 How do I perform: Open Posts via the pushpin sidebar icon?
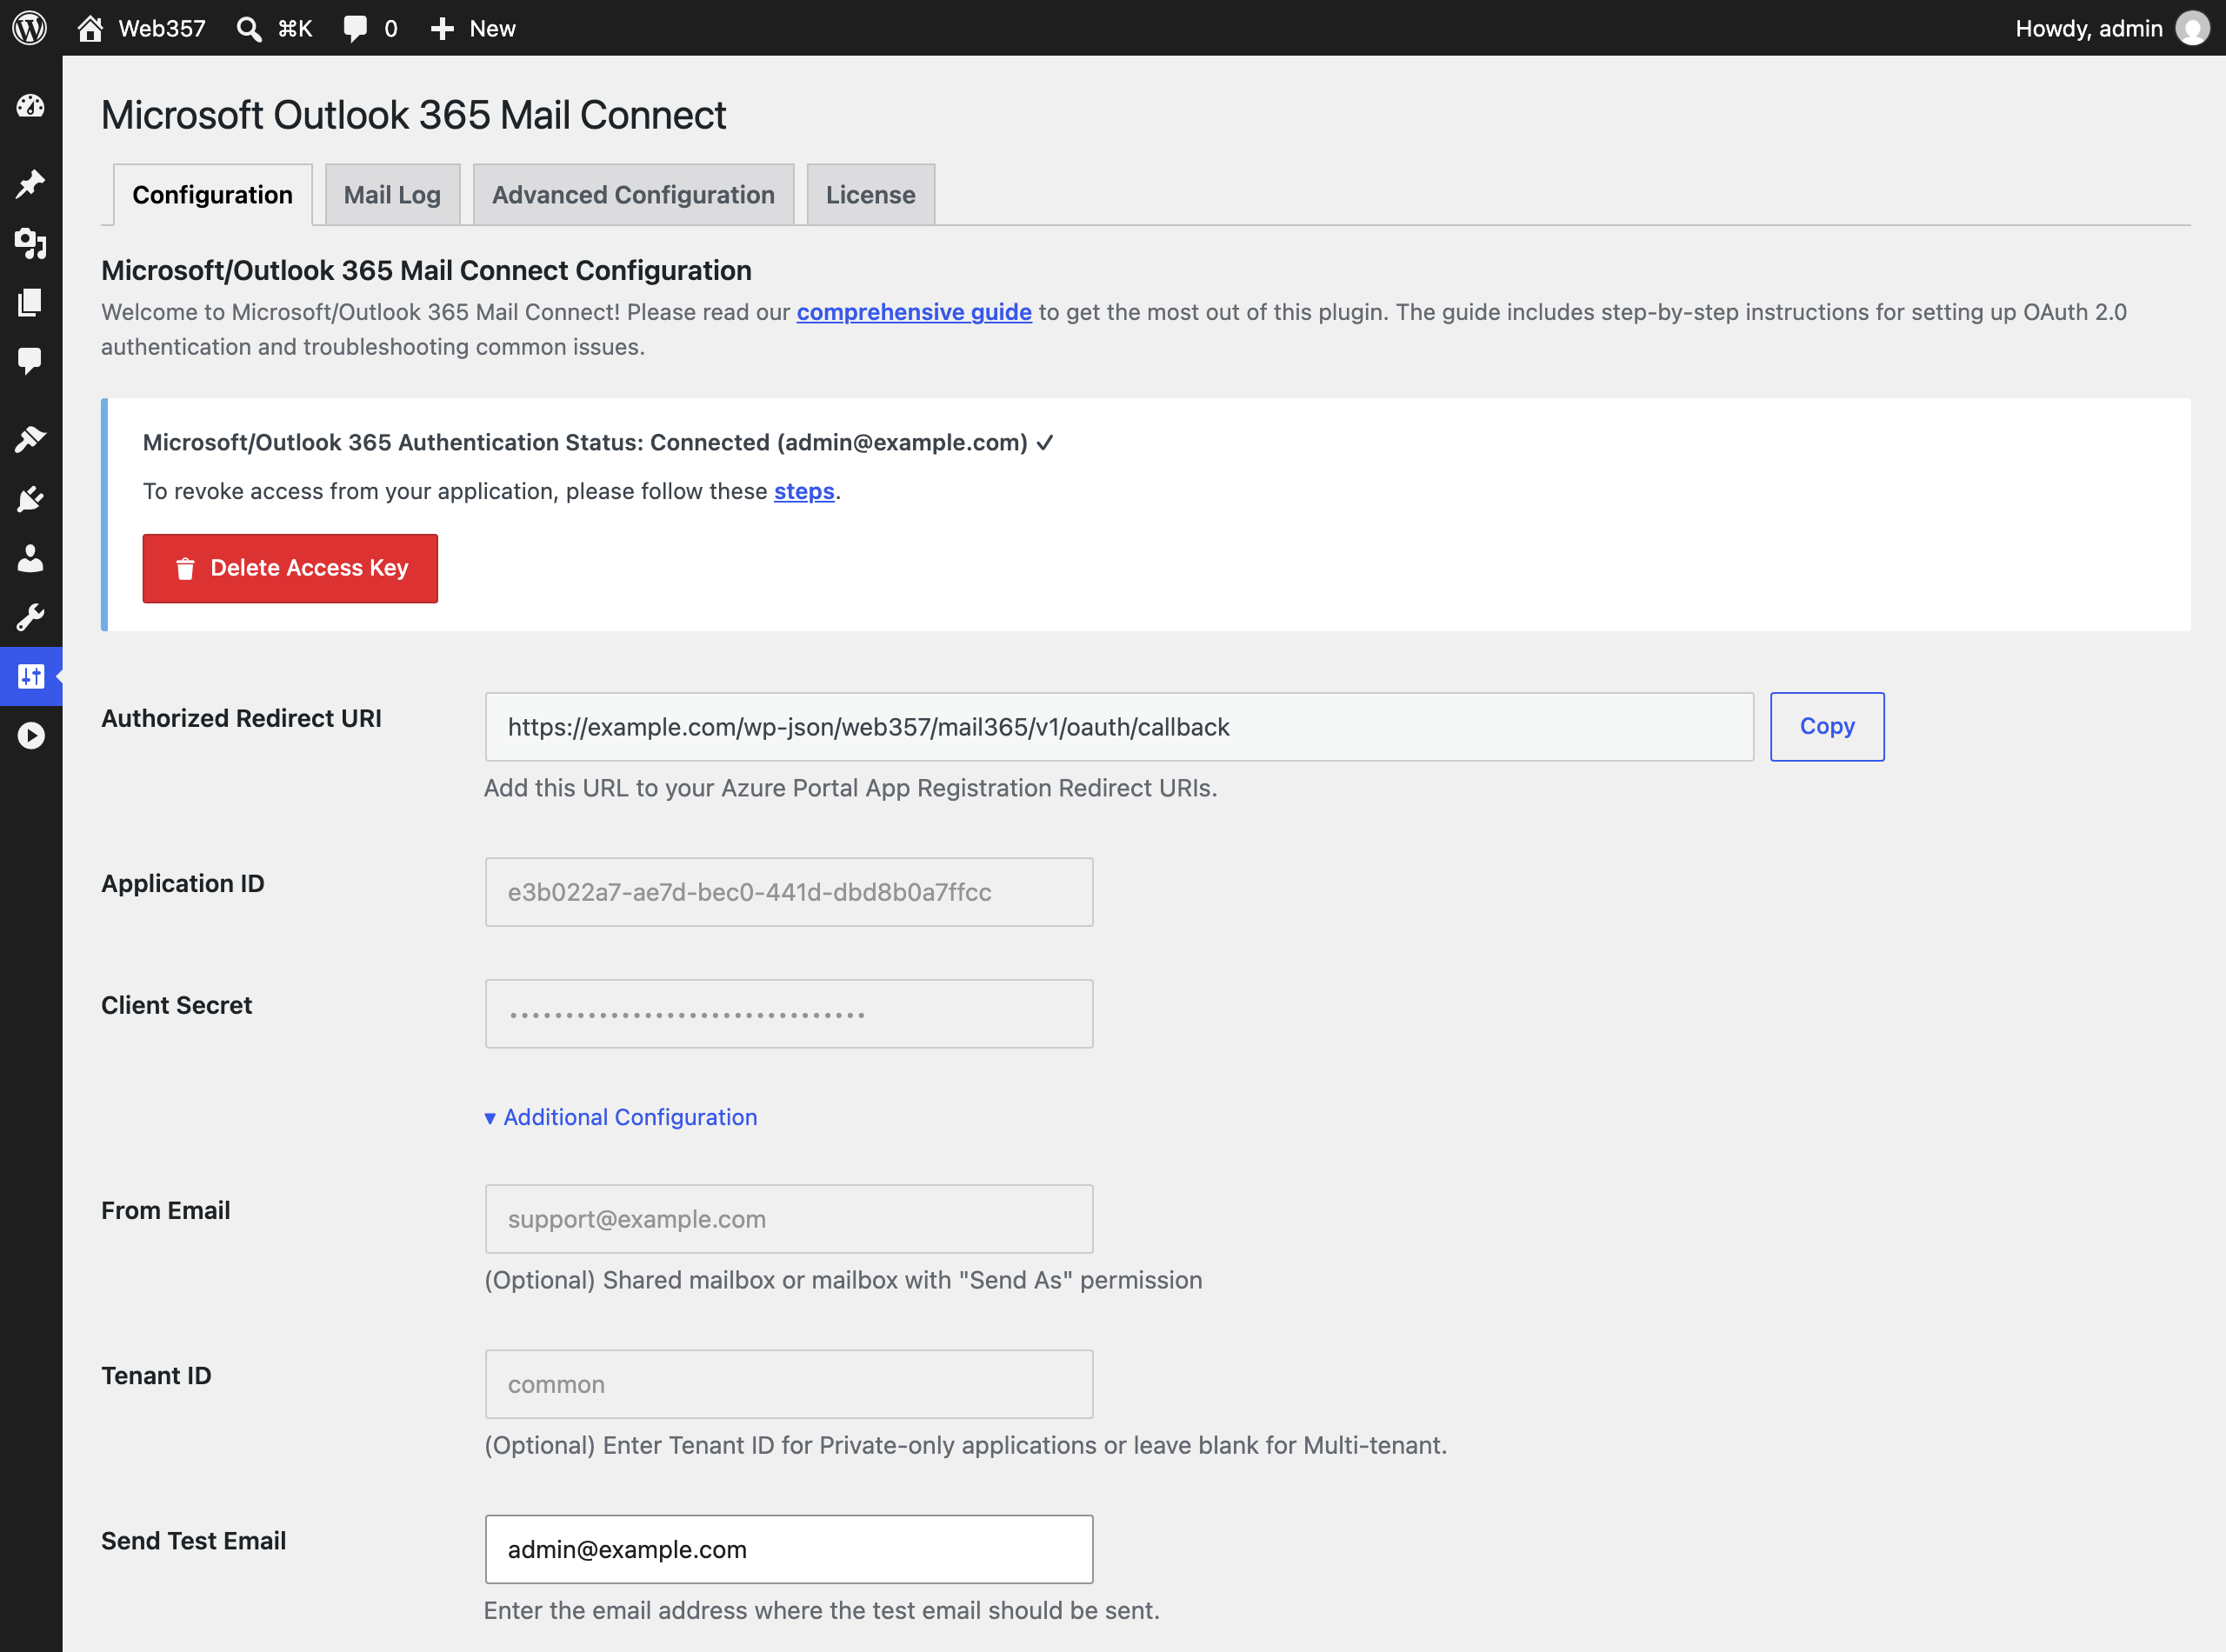tap(30, 184)
